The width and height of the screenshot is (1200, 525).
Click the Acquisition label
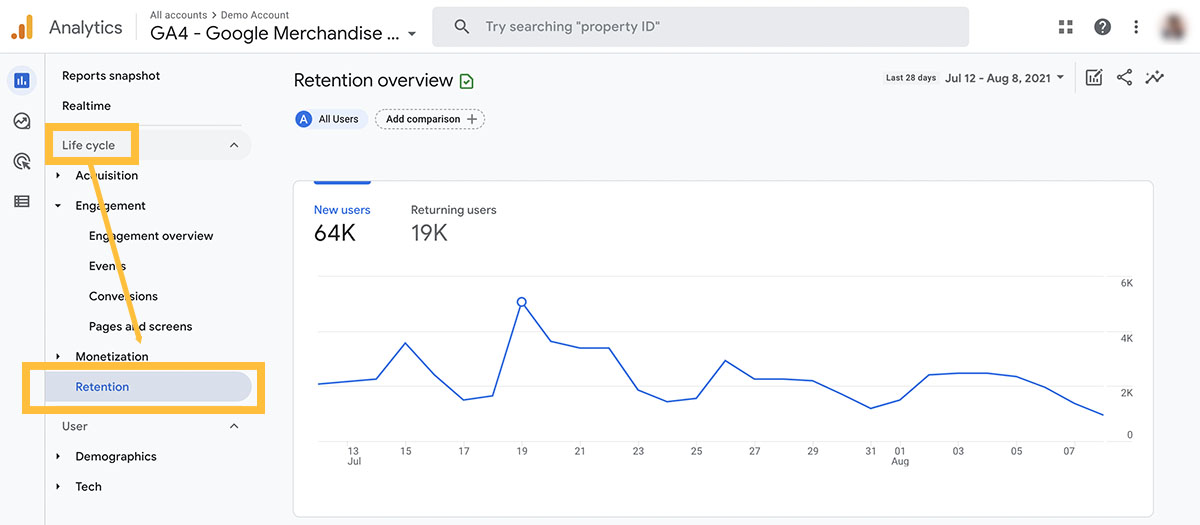pyautogui.click(x=107, y=176)
